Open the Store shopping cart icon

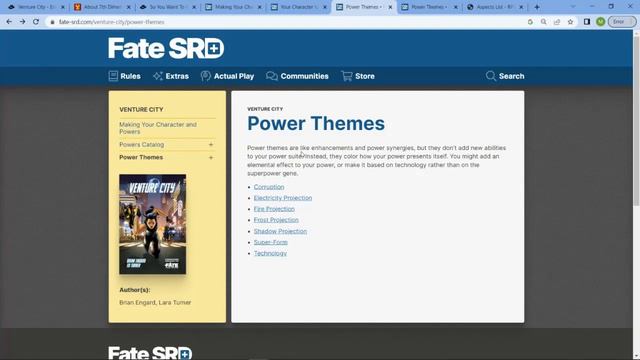click(x=347, y=76)
